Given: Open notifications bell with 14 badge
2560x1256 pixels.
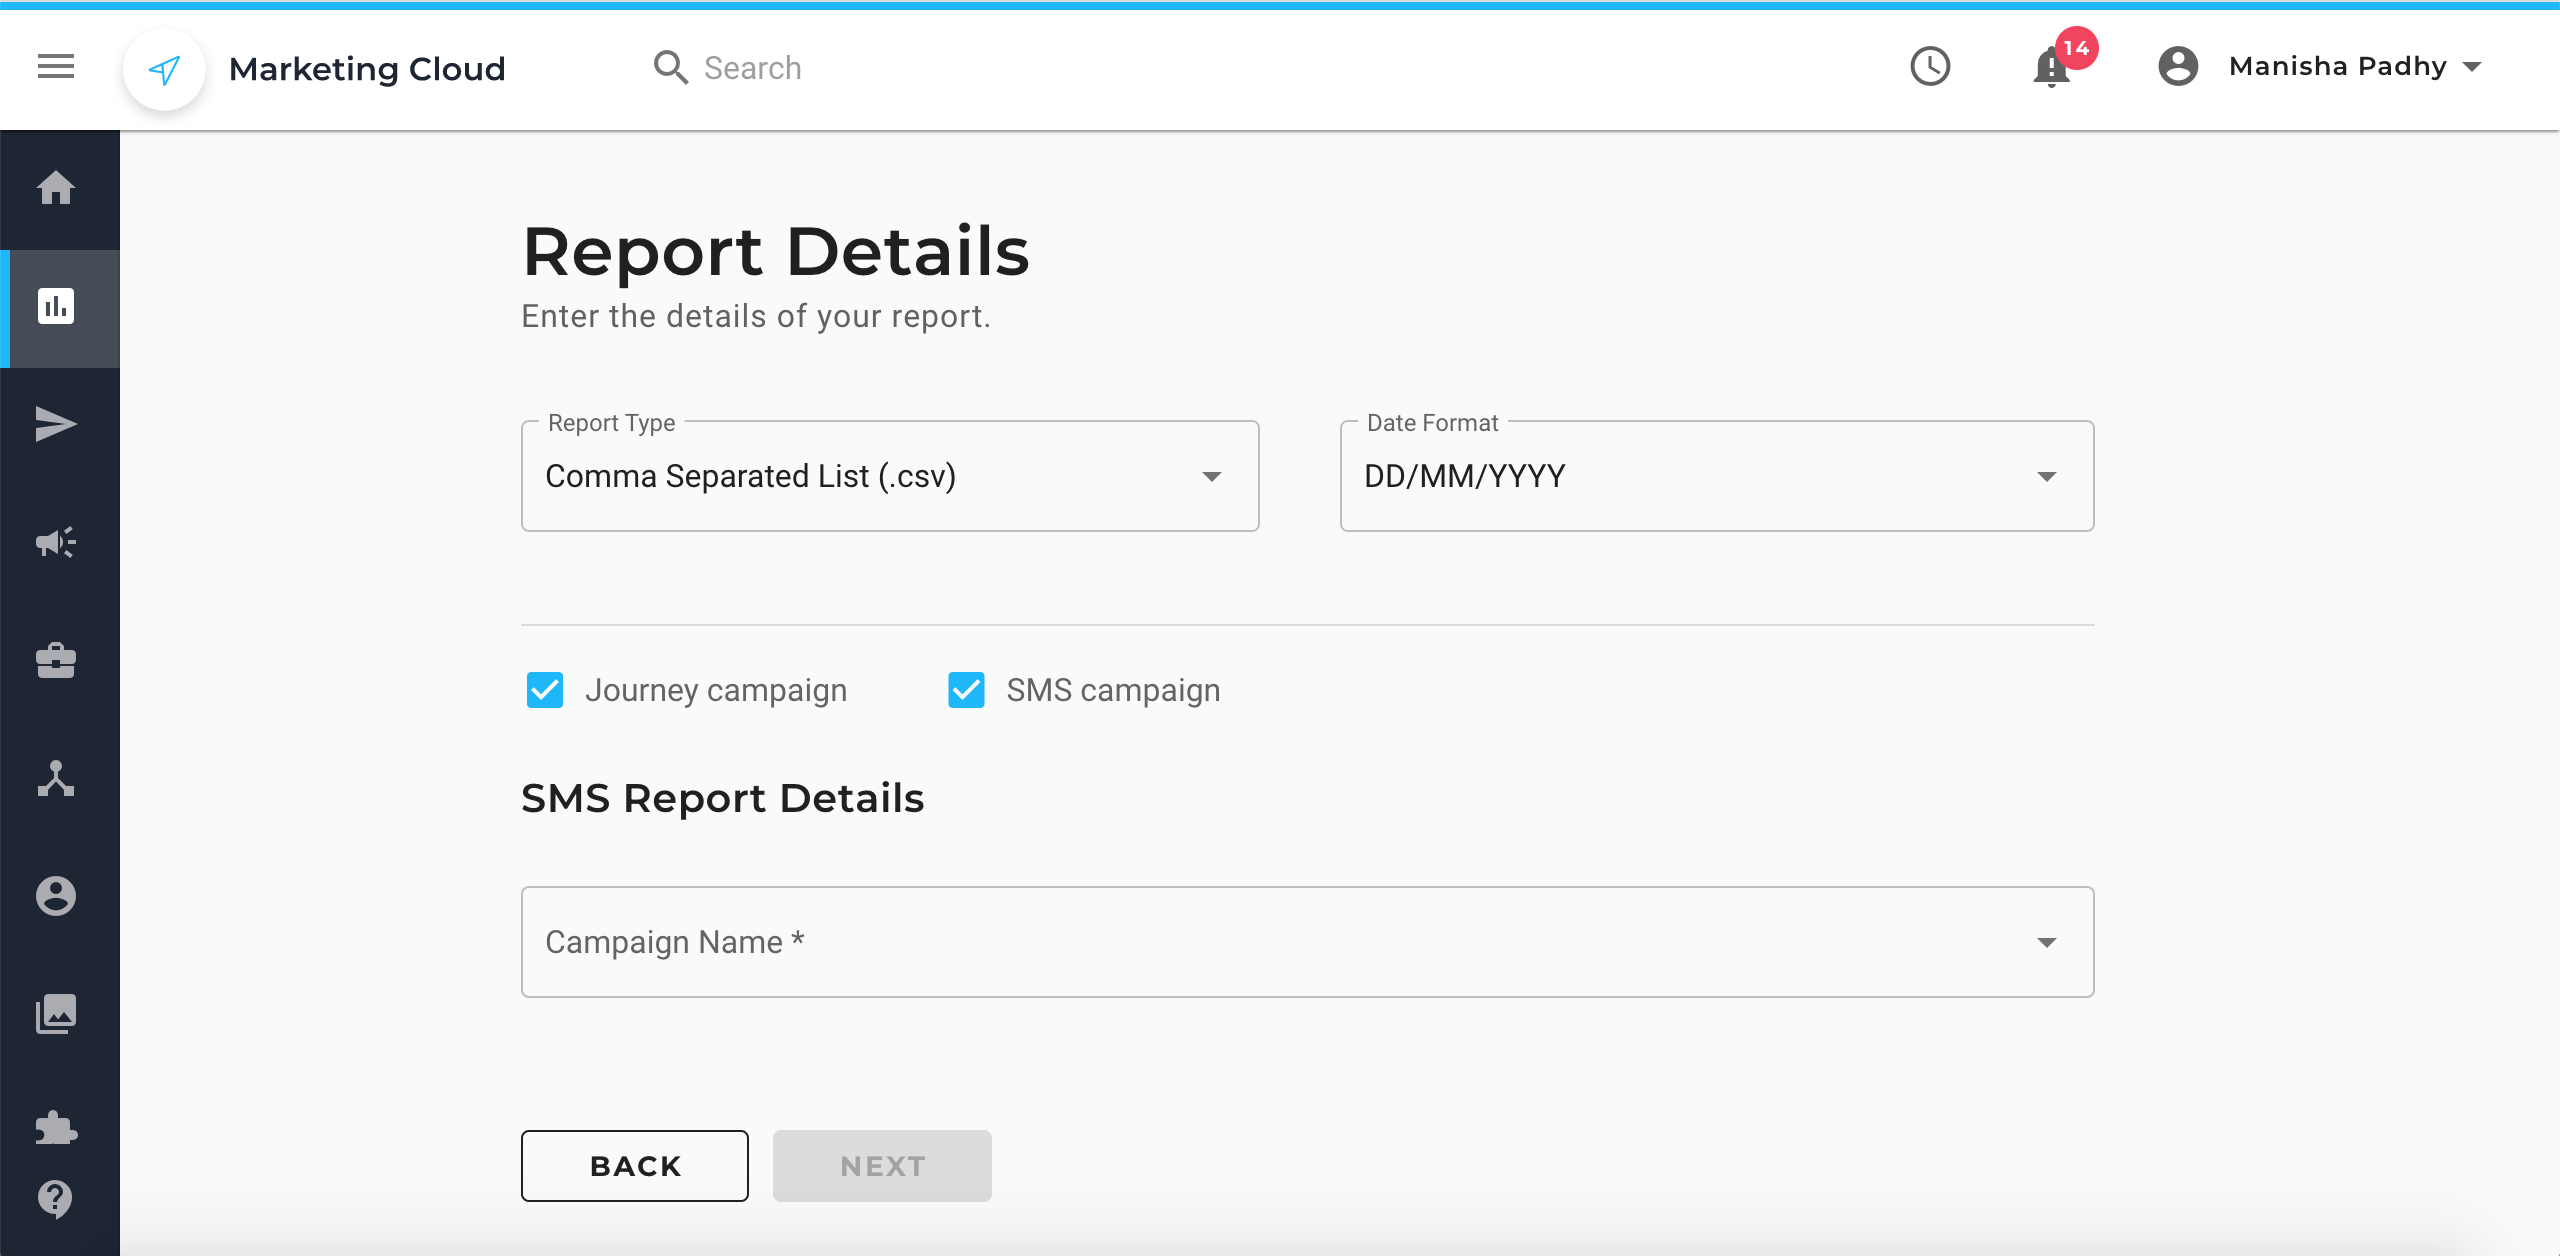Looking at the screenshot, I should [x=2052, y=67].
